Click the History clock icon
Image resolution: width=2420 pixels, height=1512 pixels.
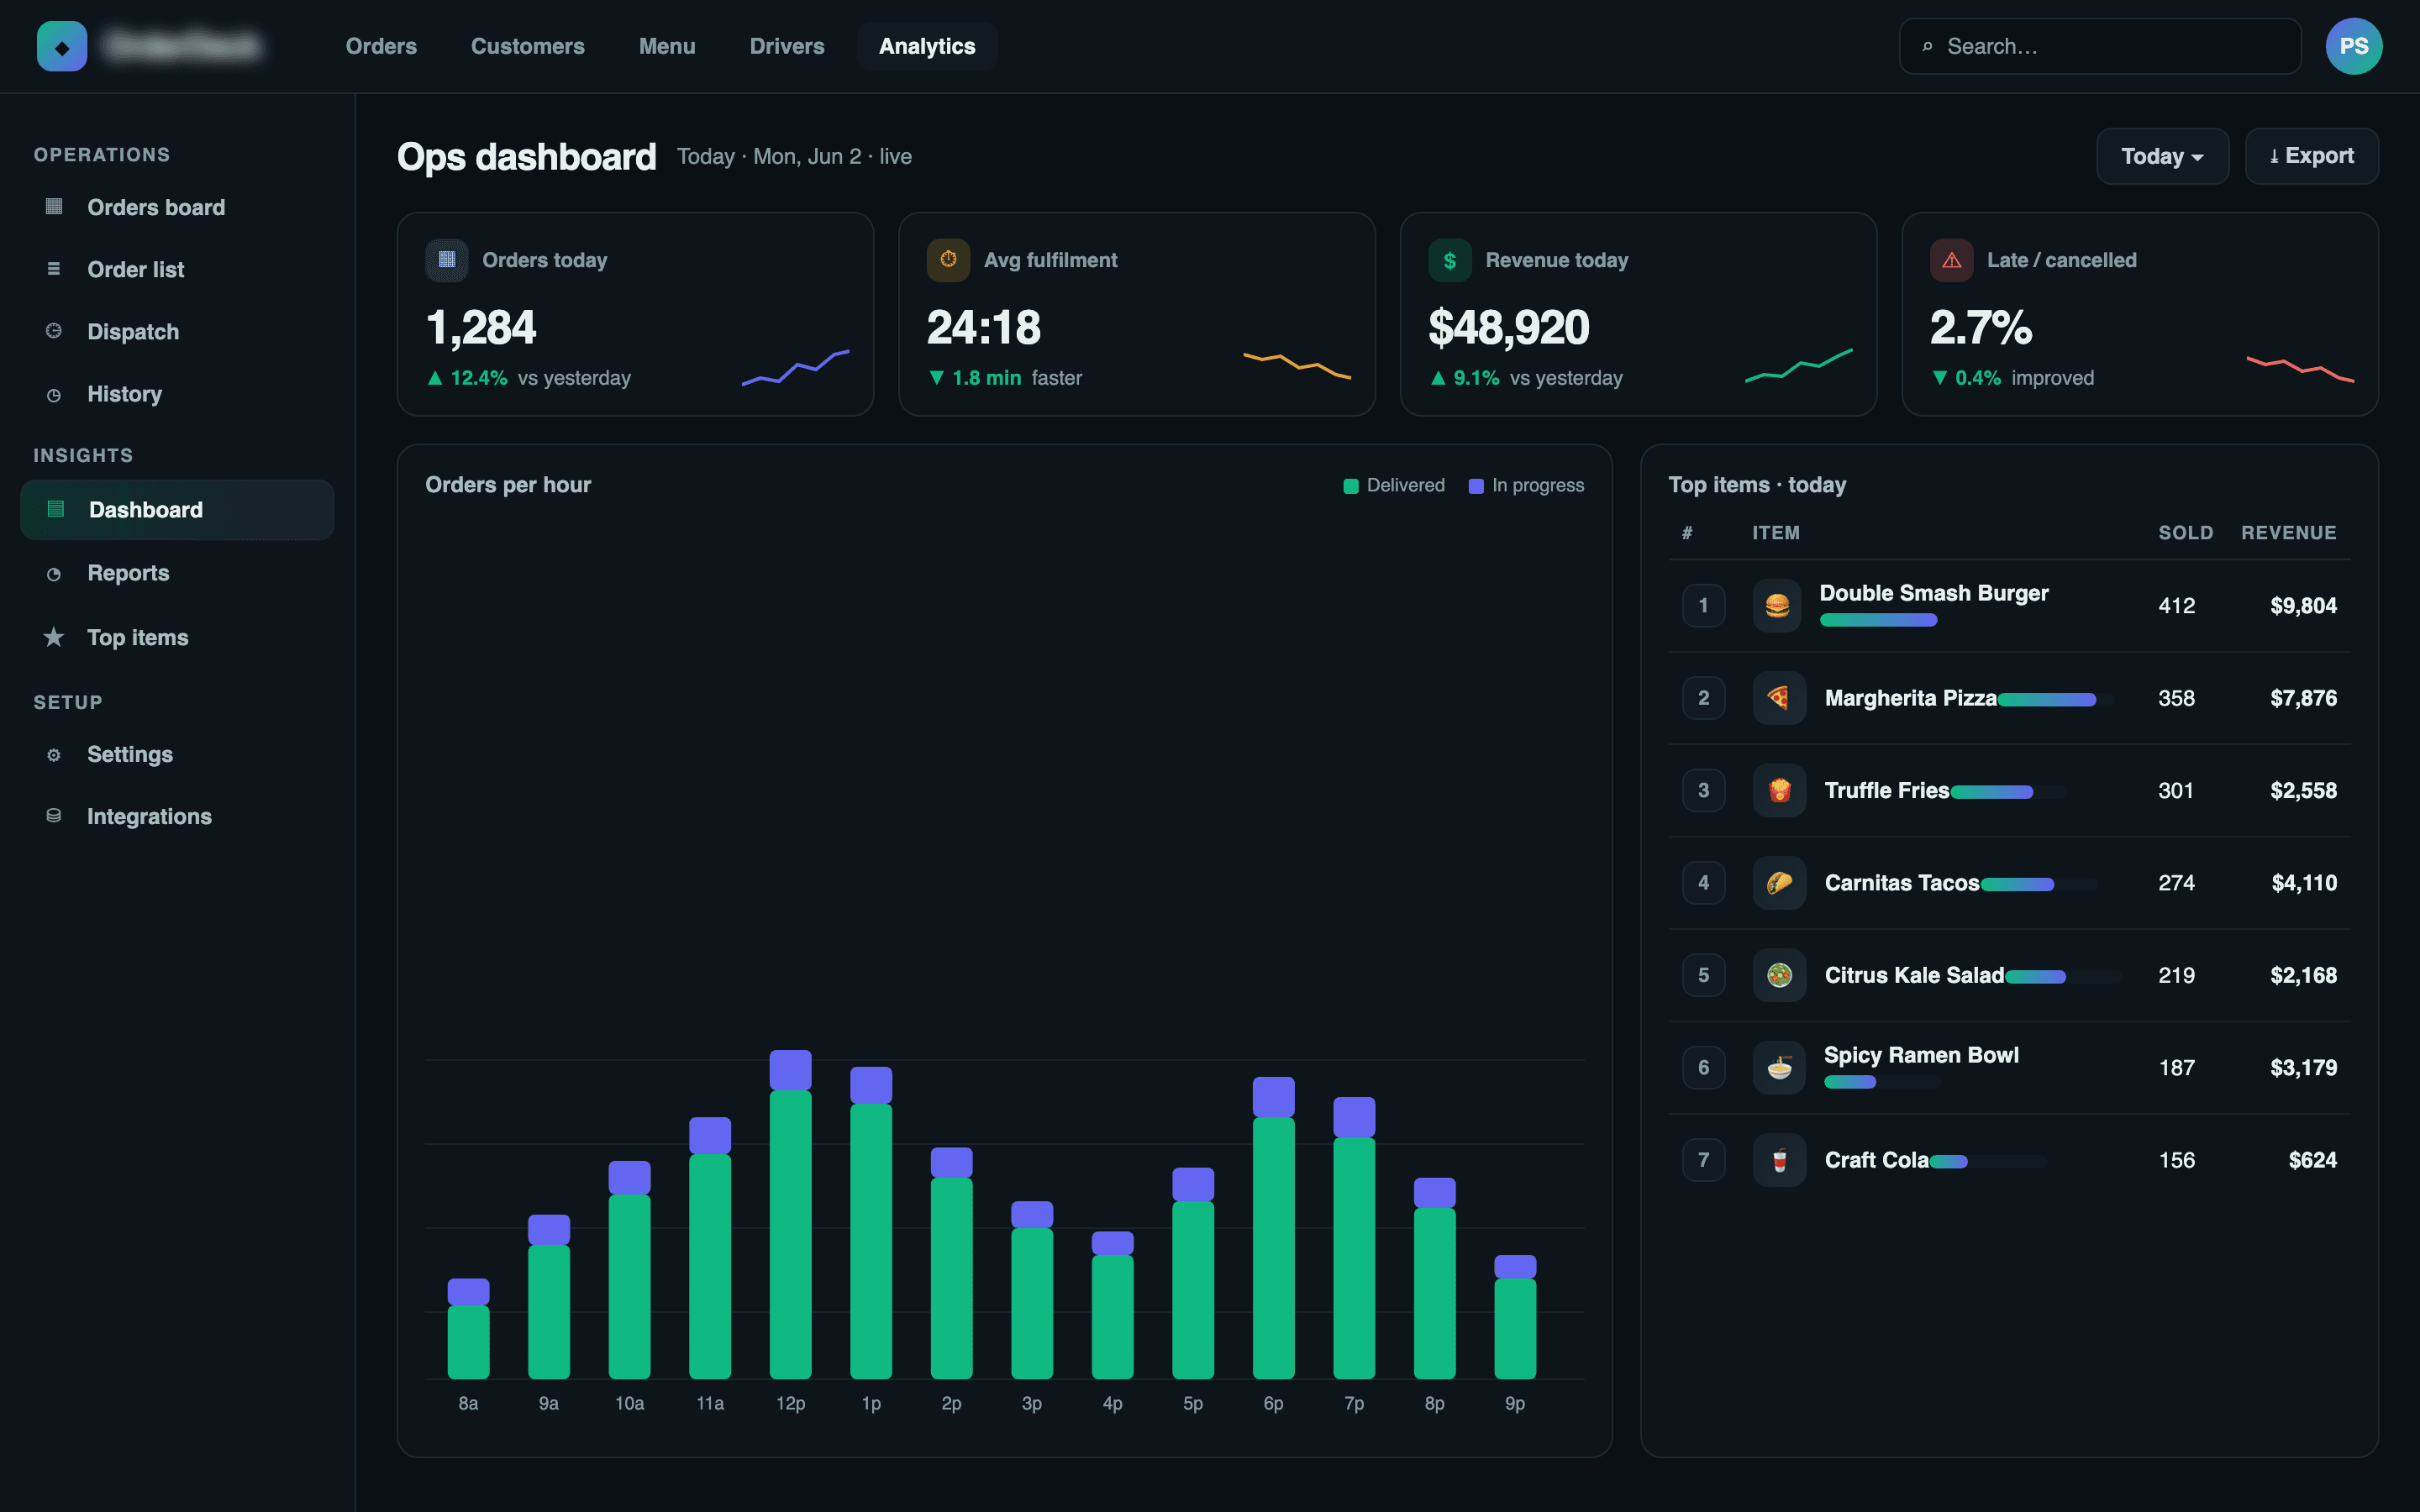coord(54,394)
